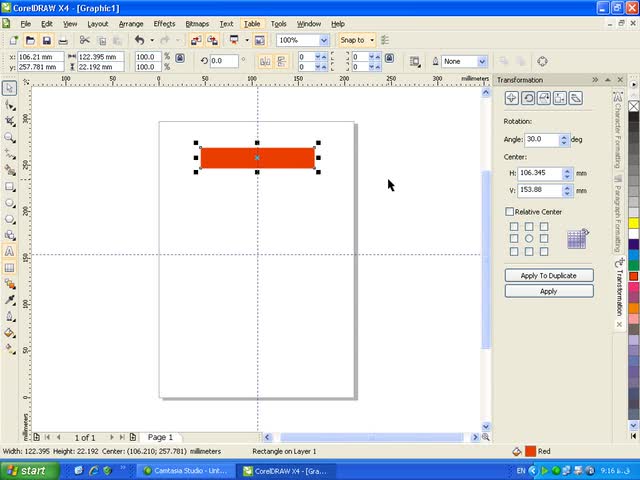Click the Windows start button

click(x=29, y=471)
